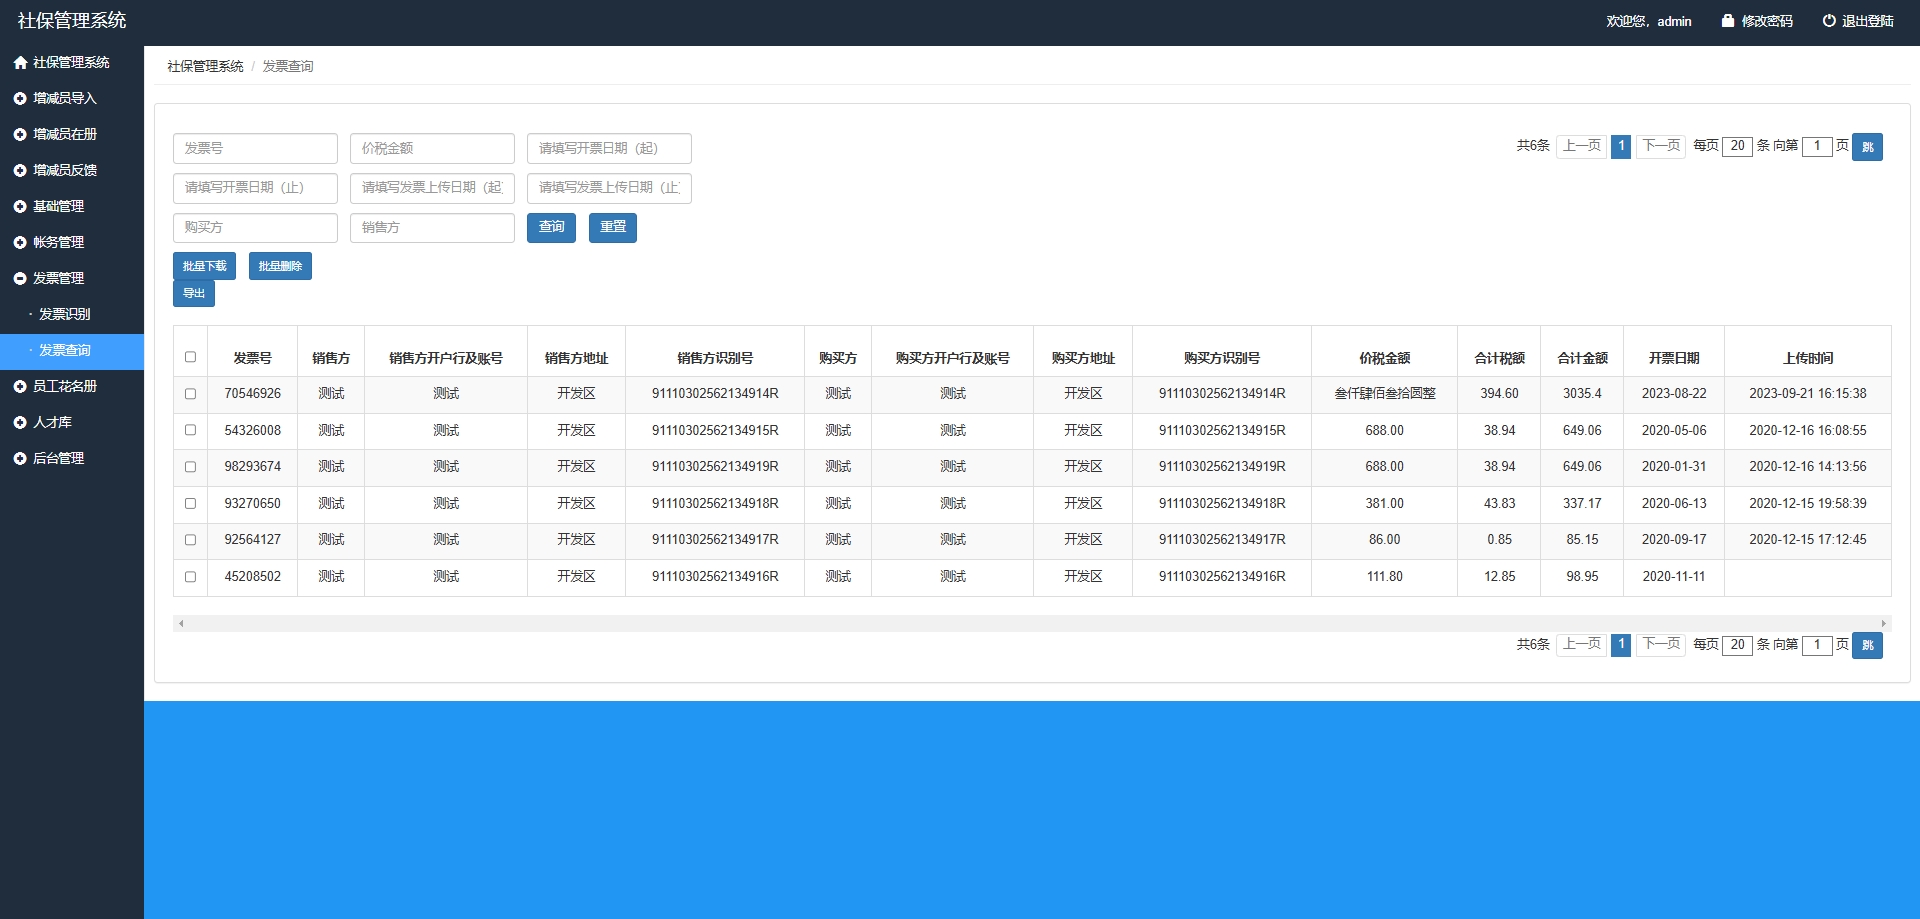1920x919 pixels.
Task: Click the 批量下载 button
Action: tap(204, 266)
